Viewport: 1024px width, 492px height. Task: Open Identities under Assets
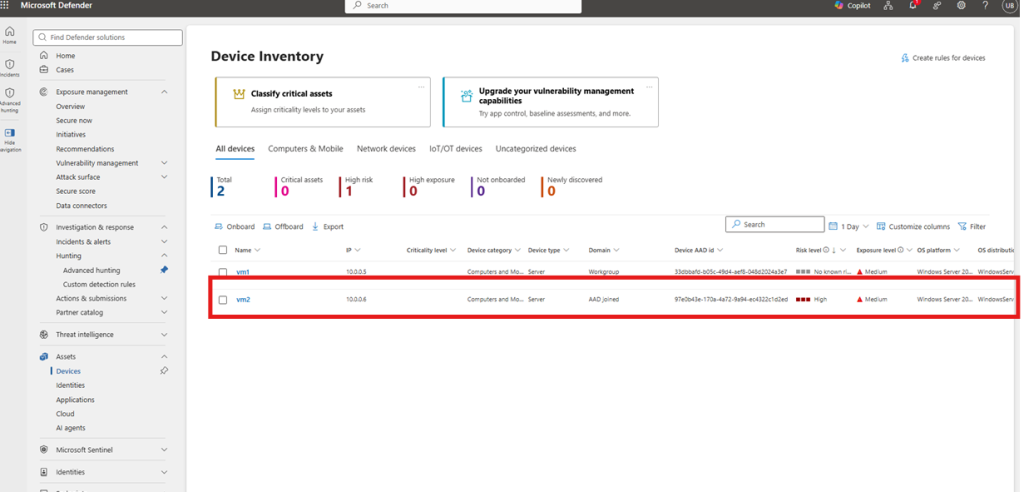[71, 385]
